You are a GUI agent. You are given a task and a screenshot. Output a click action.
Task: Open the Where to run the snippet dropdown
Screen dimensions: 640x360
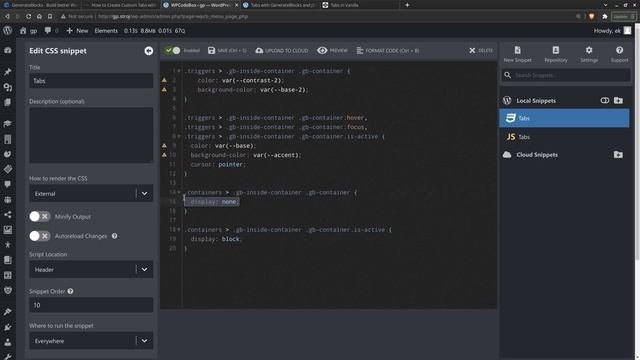click(x=91, y=341)
